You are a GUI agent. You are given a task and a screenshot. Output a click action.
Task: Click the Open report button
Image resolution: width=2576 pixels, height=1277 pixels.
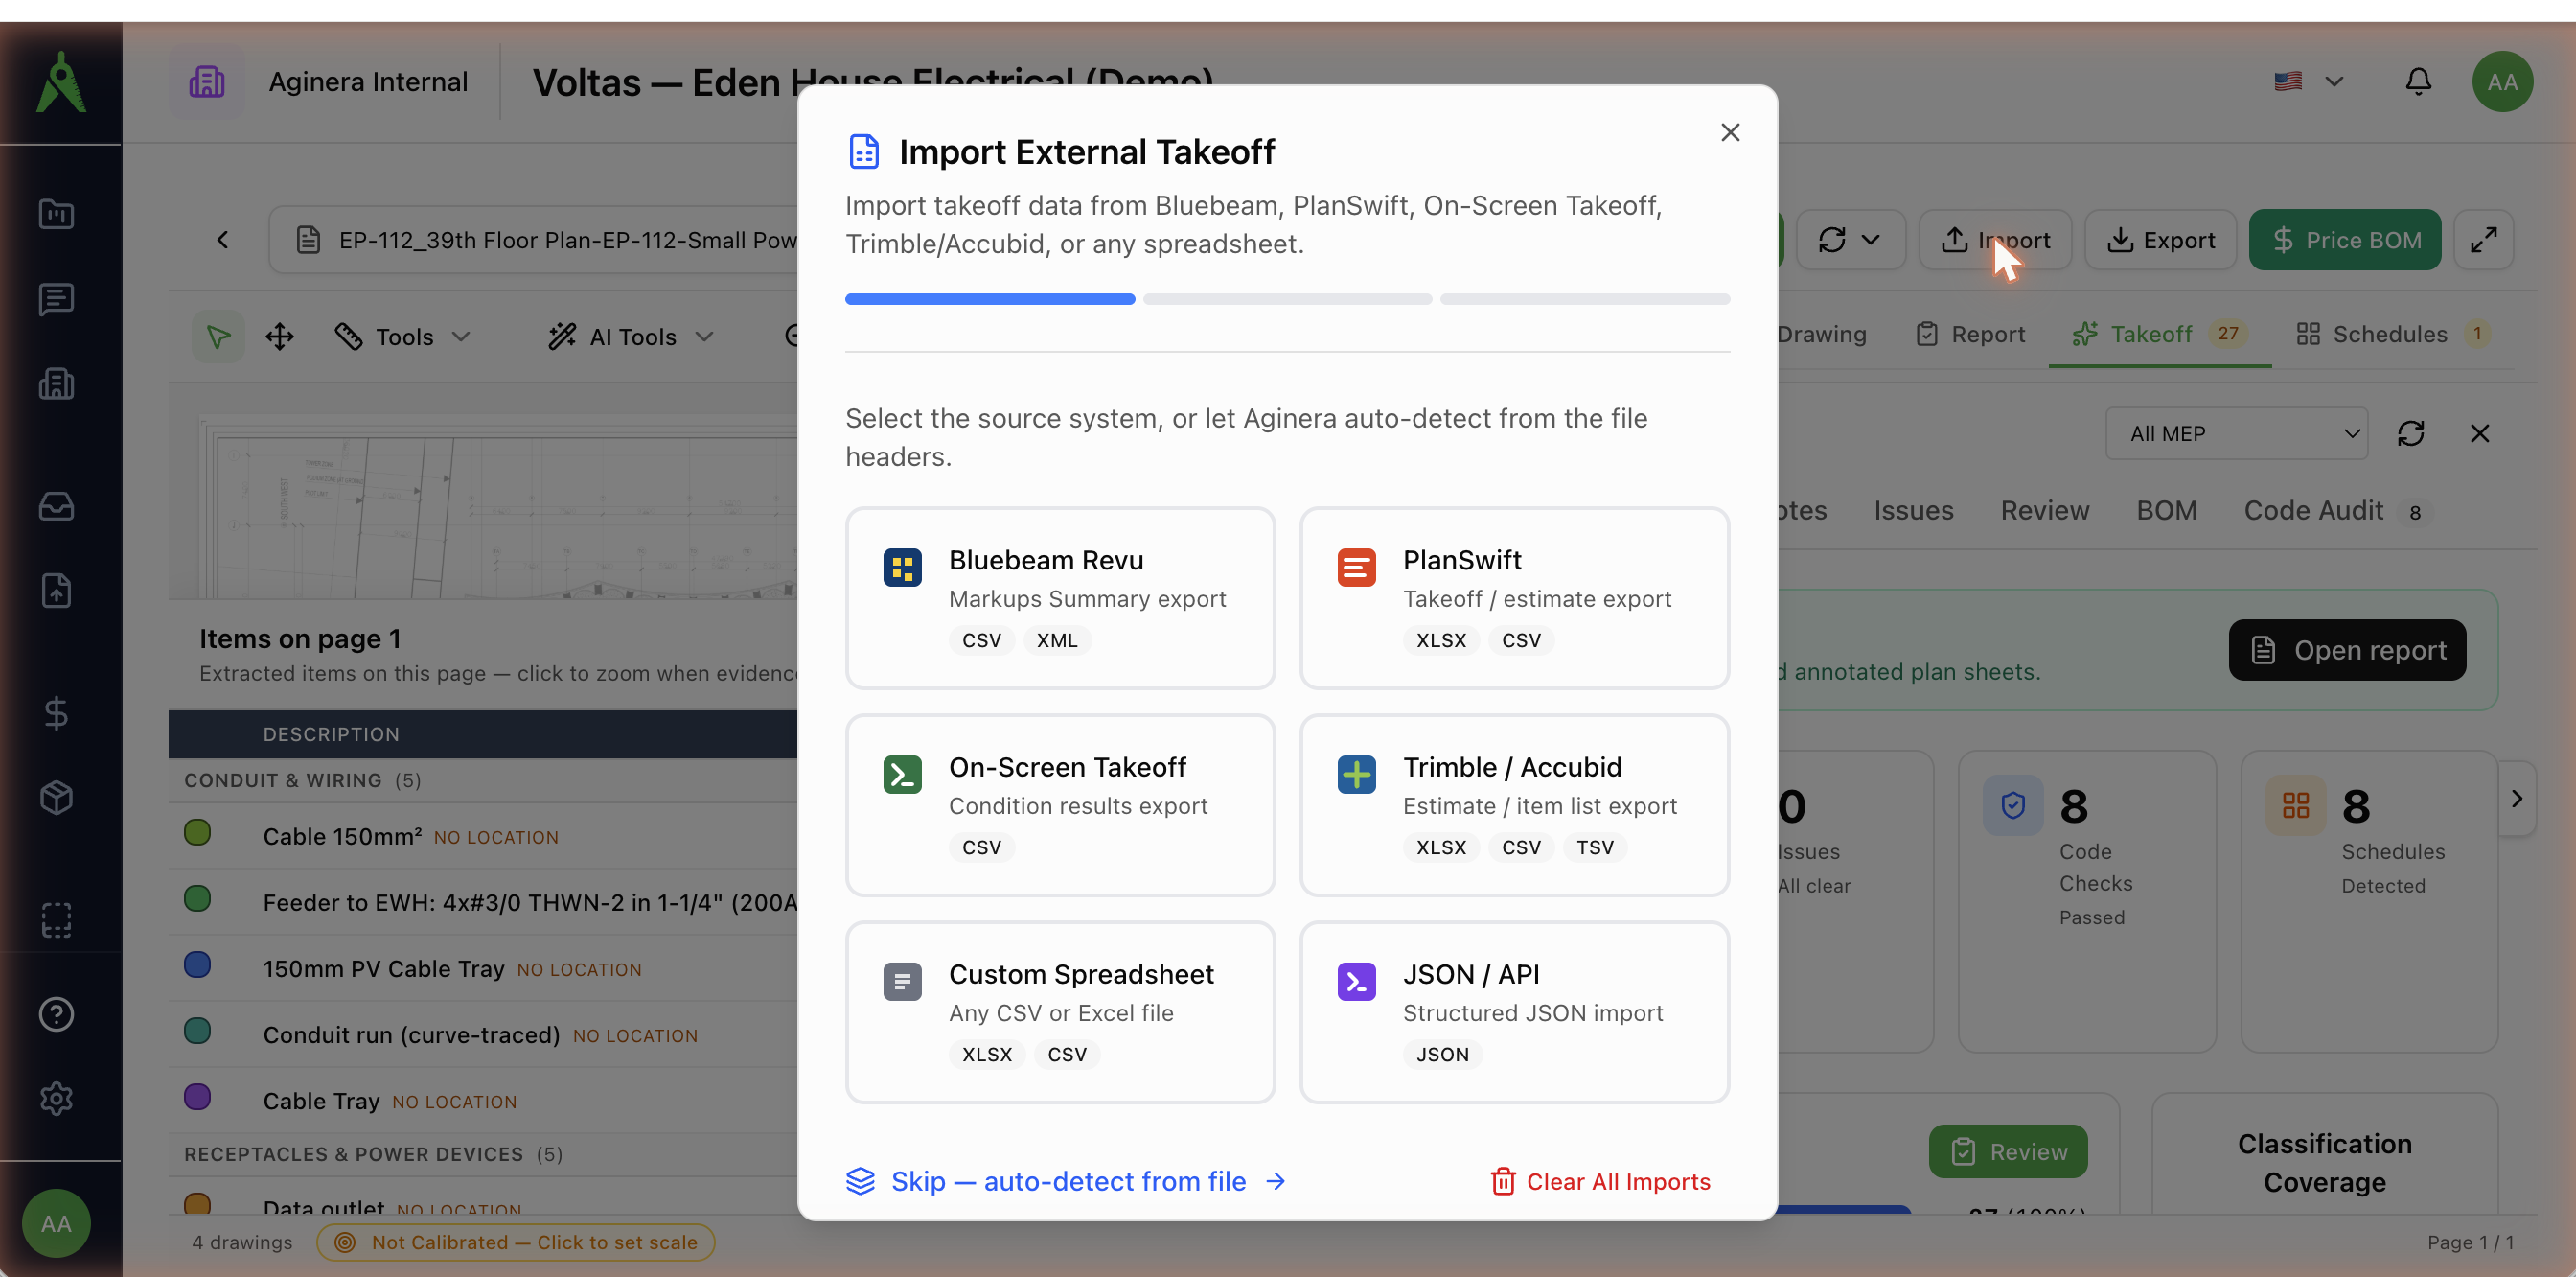pyautogui.click(x=2347, y=650)
